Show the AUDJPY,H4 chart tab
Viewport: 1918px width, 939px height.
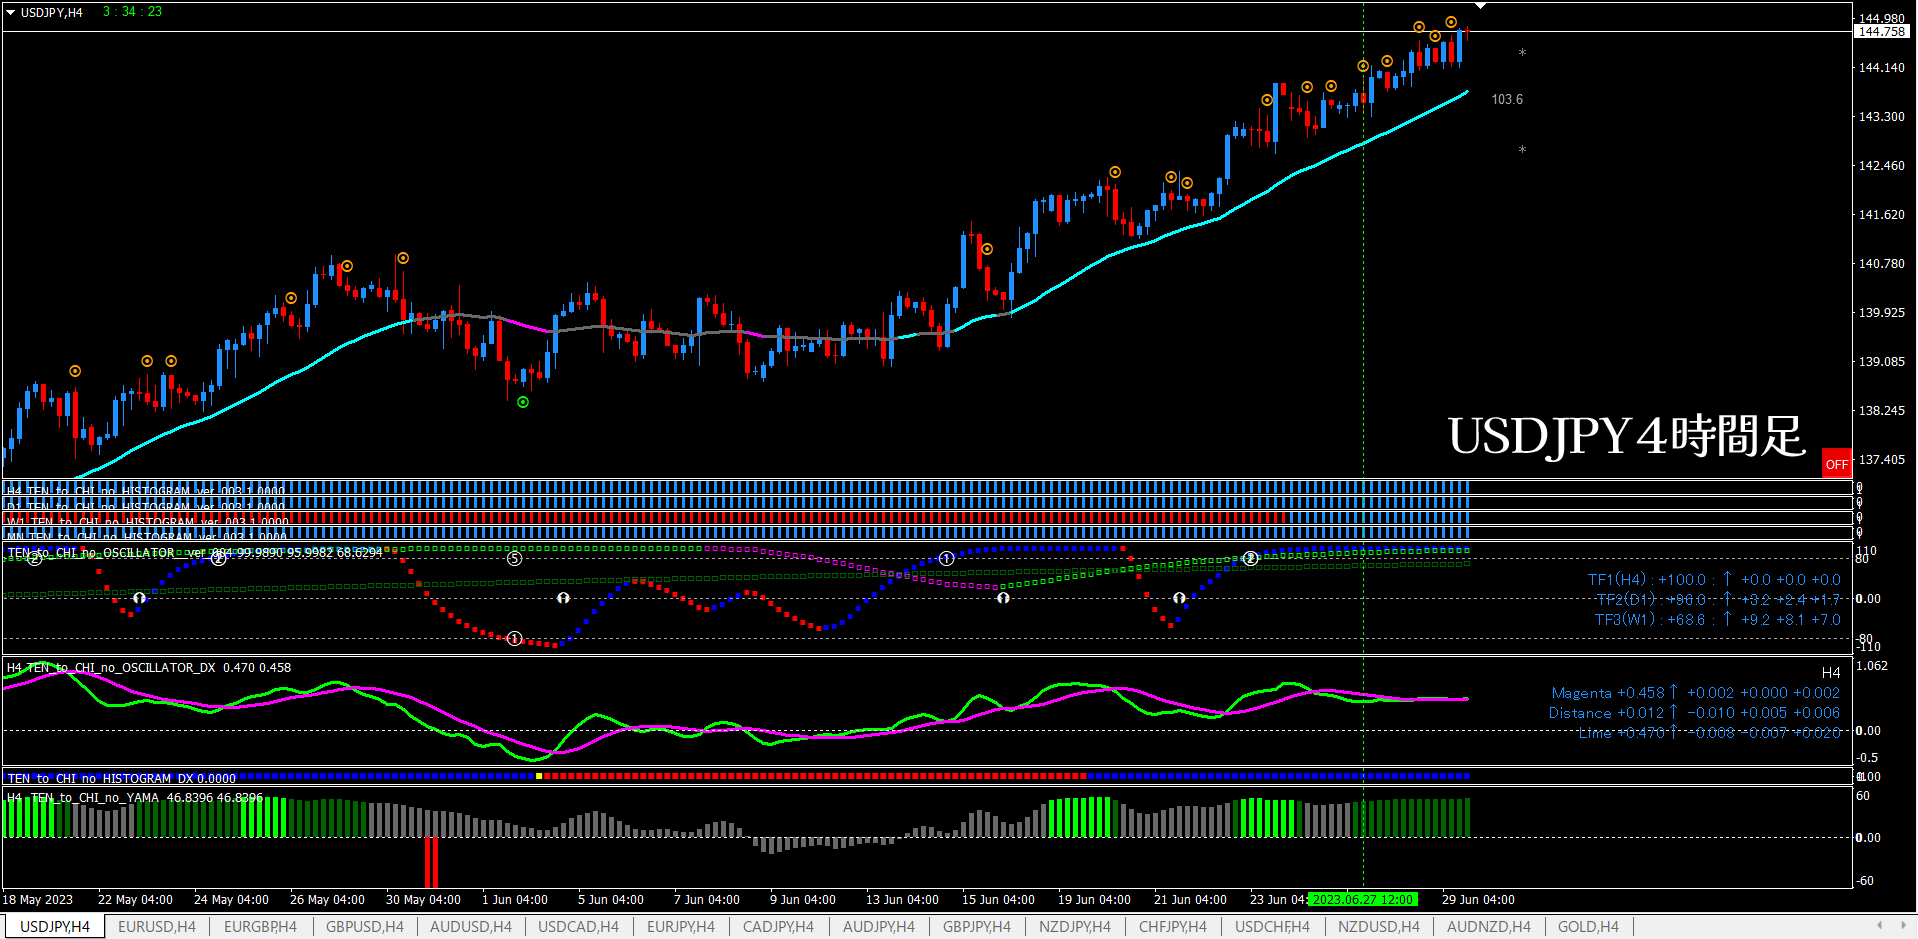[879, 927]
